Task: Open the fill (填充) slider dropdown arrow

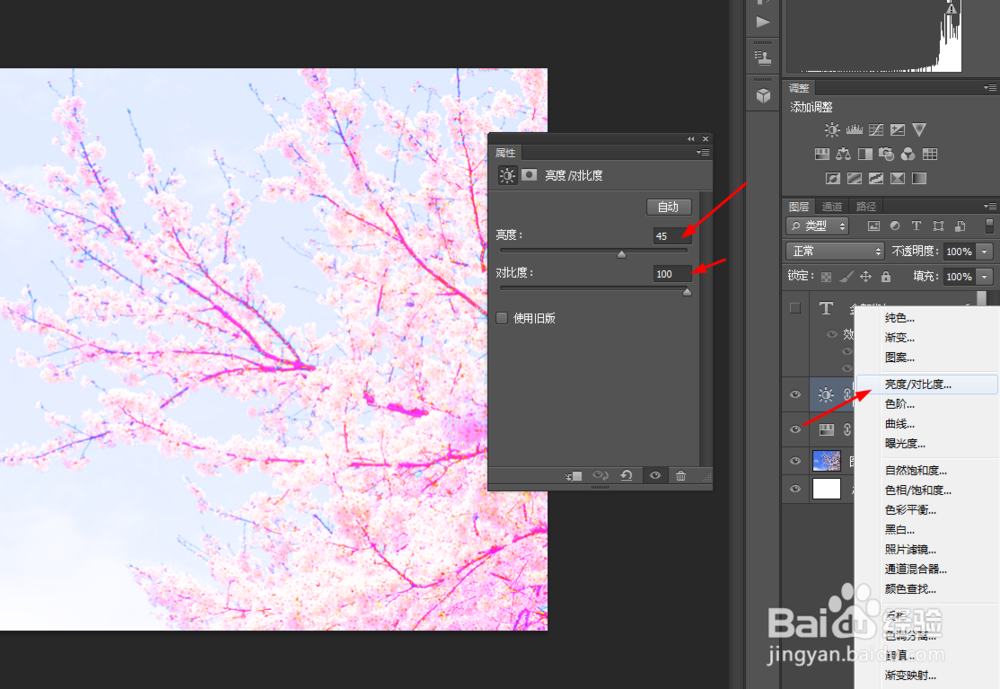Action: (985, 277)
